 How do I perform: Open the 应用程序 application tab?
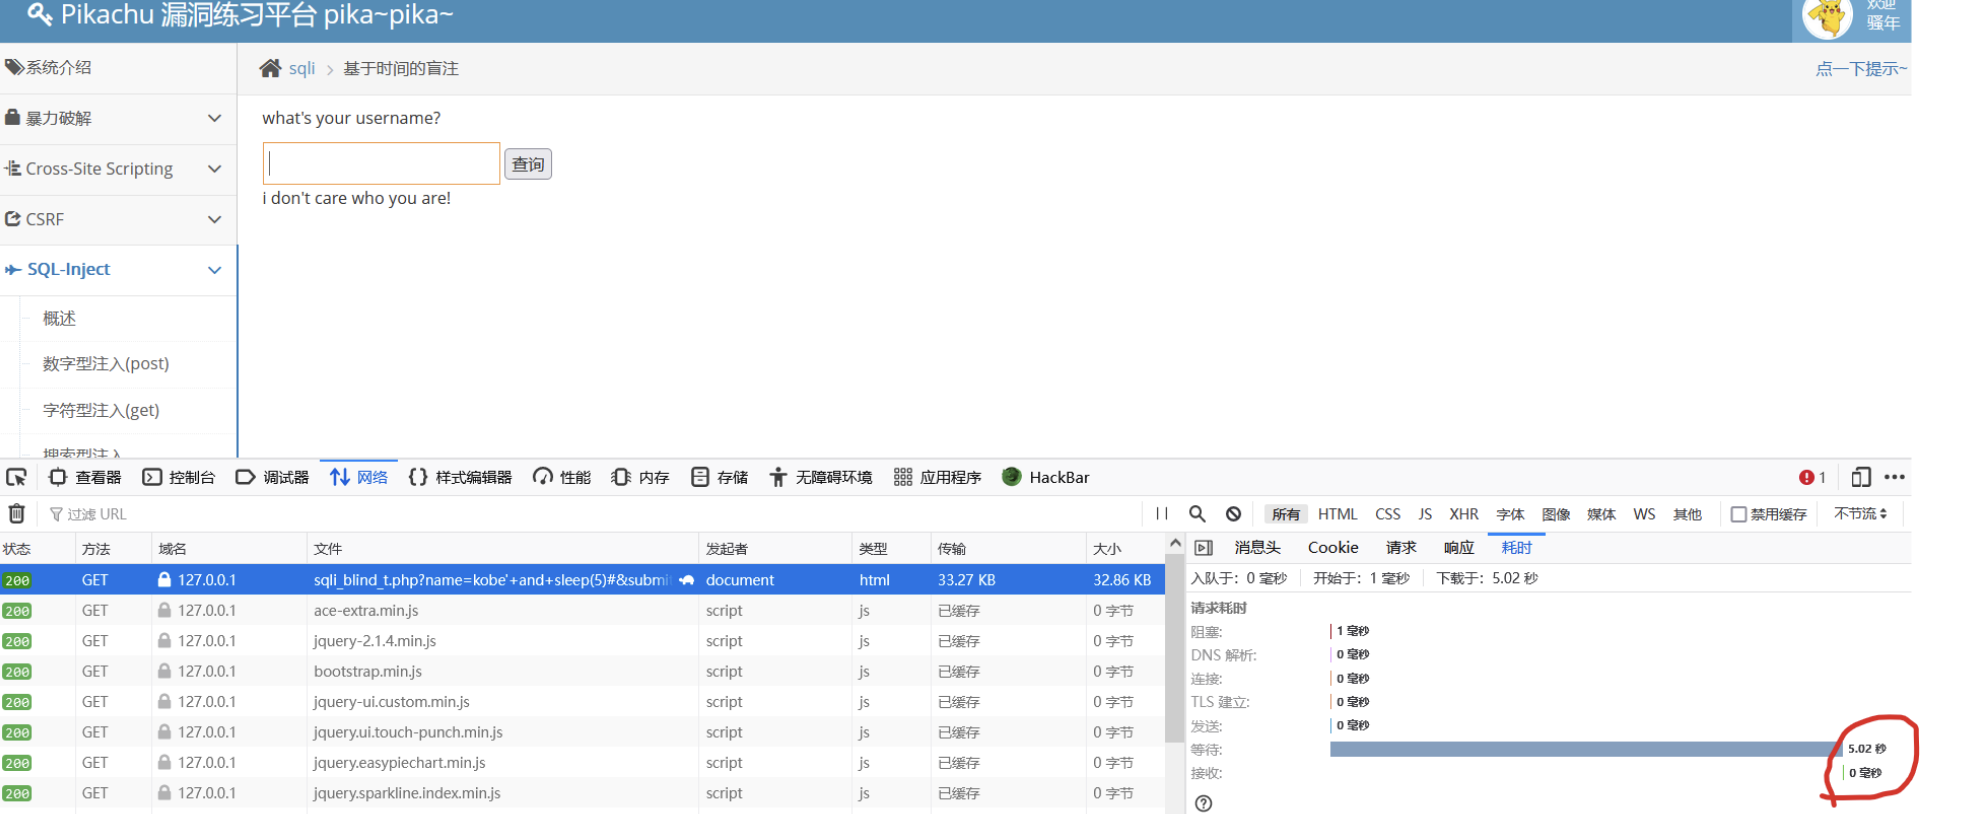tap(938, 478)
